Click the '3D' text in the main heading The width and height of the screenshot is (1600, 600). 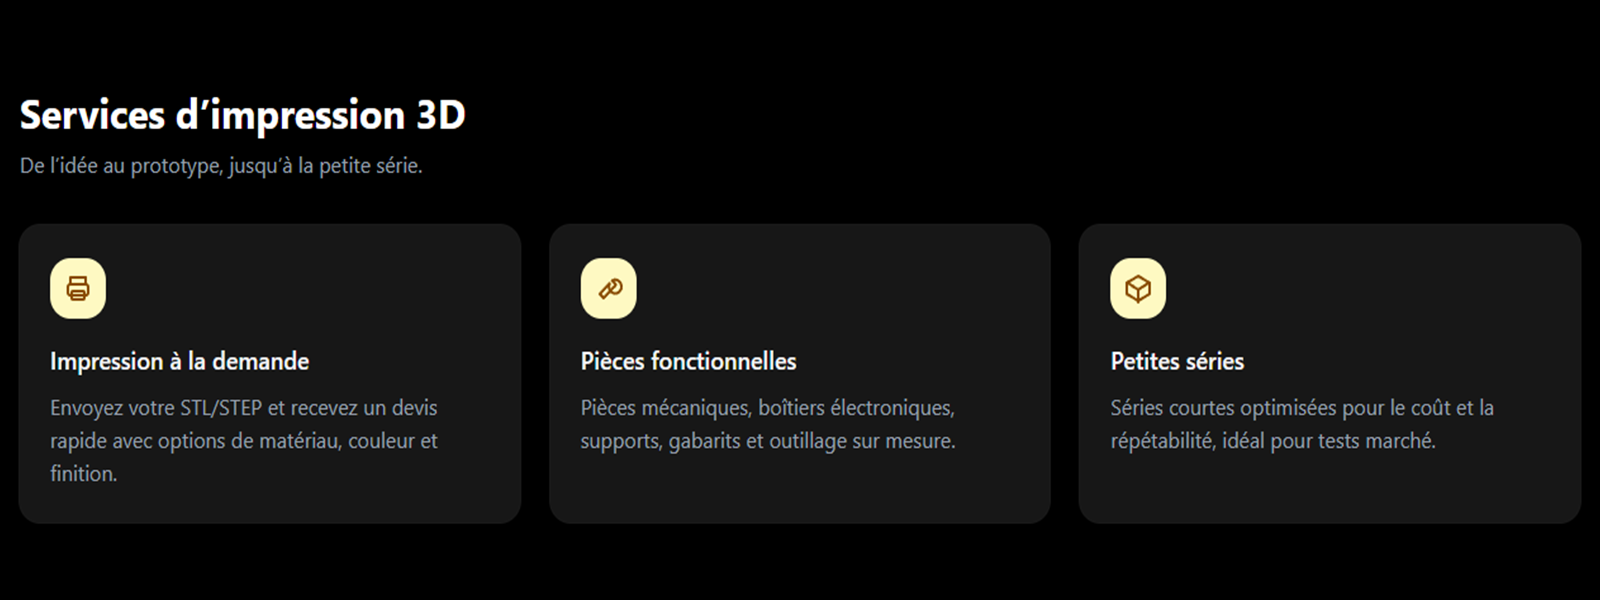(440, 115)
